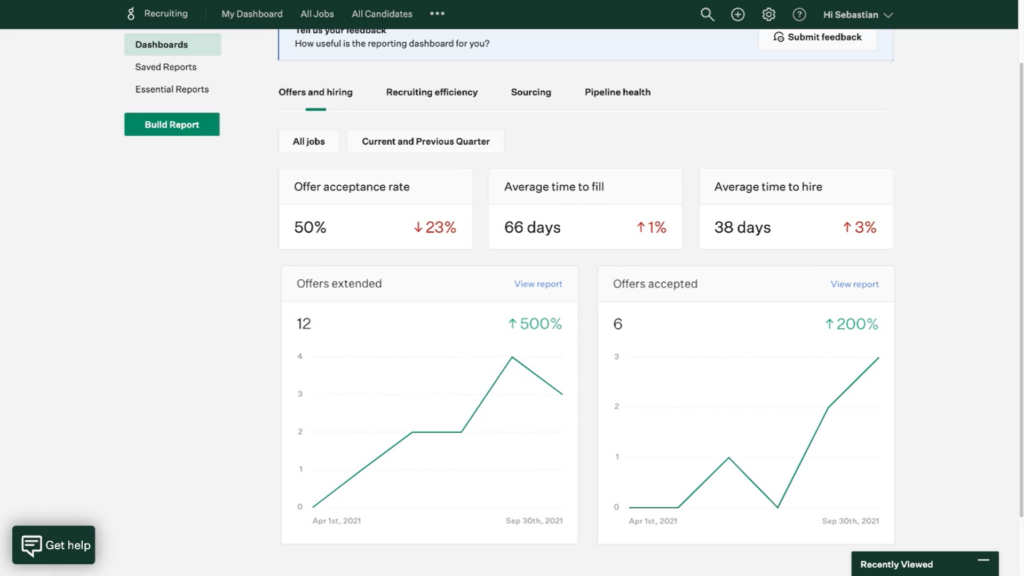1024x576 pixels.
Task: Switch to the Recruiting efficiency tab
Action: (x=432, y=92)
